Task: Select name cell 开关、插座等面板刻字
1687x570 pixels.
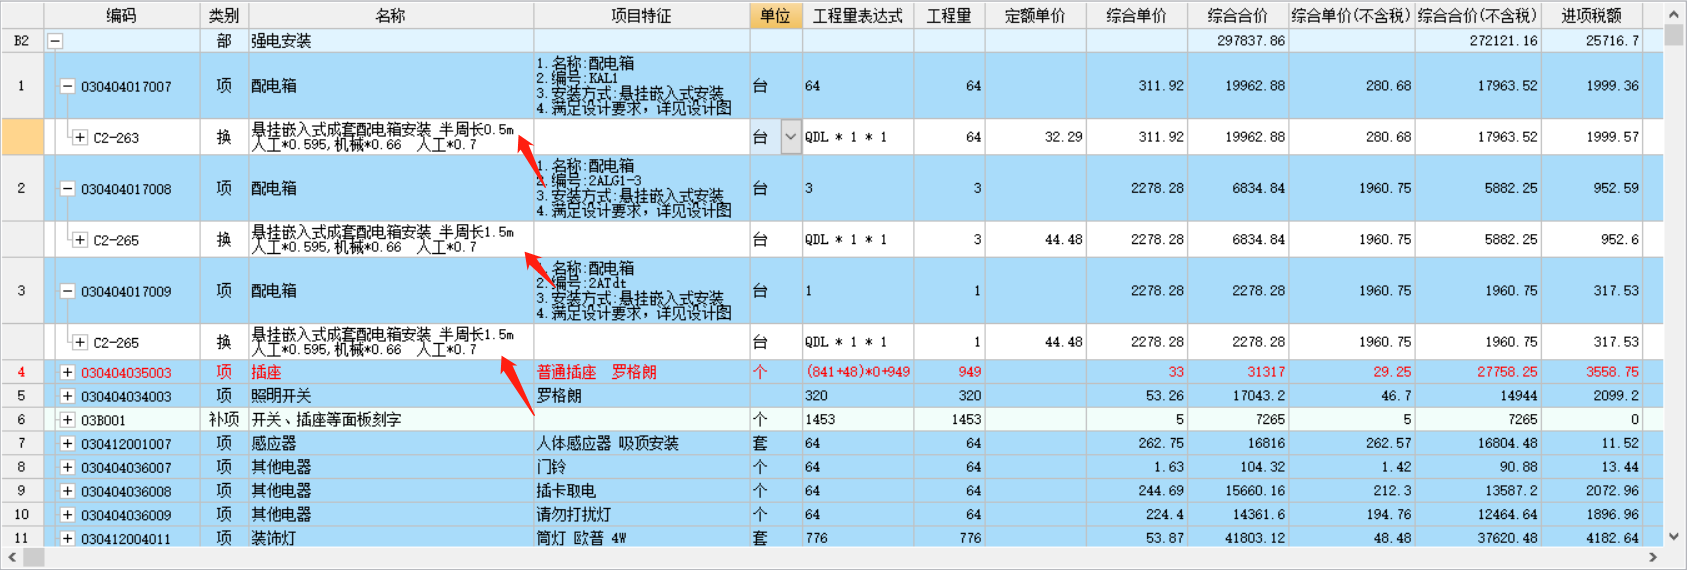Action: [391, 420]
